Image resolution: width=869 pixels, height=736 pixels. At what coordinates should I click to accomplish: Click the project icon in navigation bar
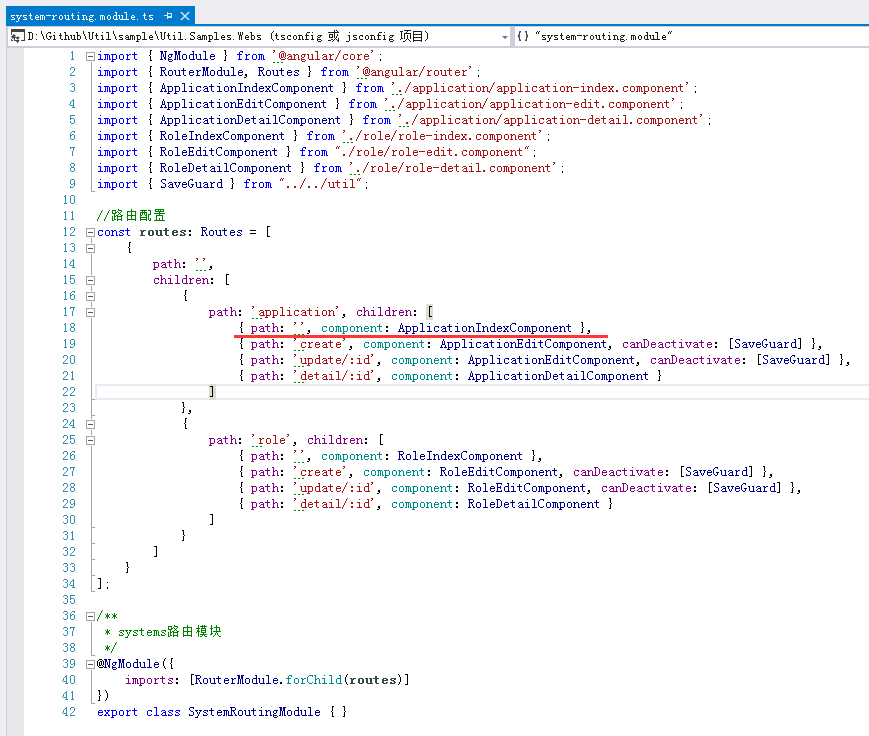tap(17, 37)
